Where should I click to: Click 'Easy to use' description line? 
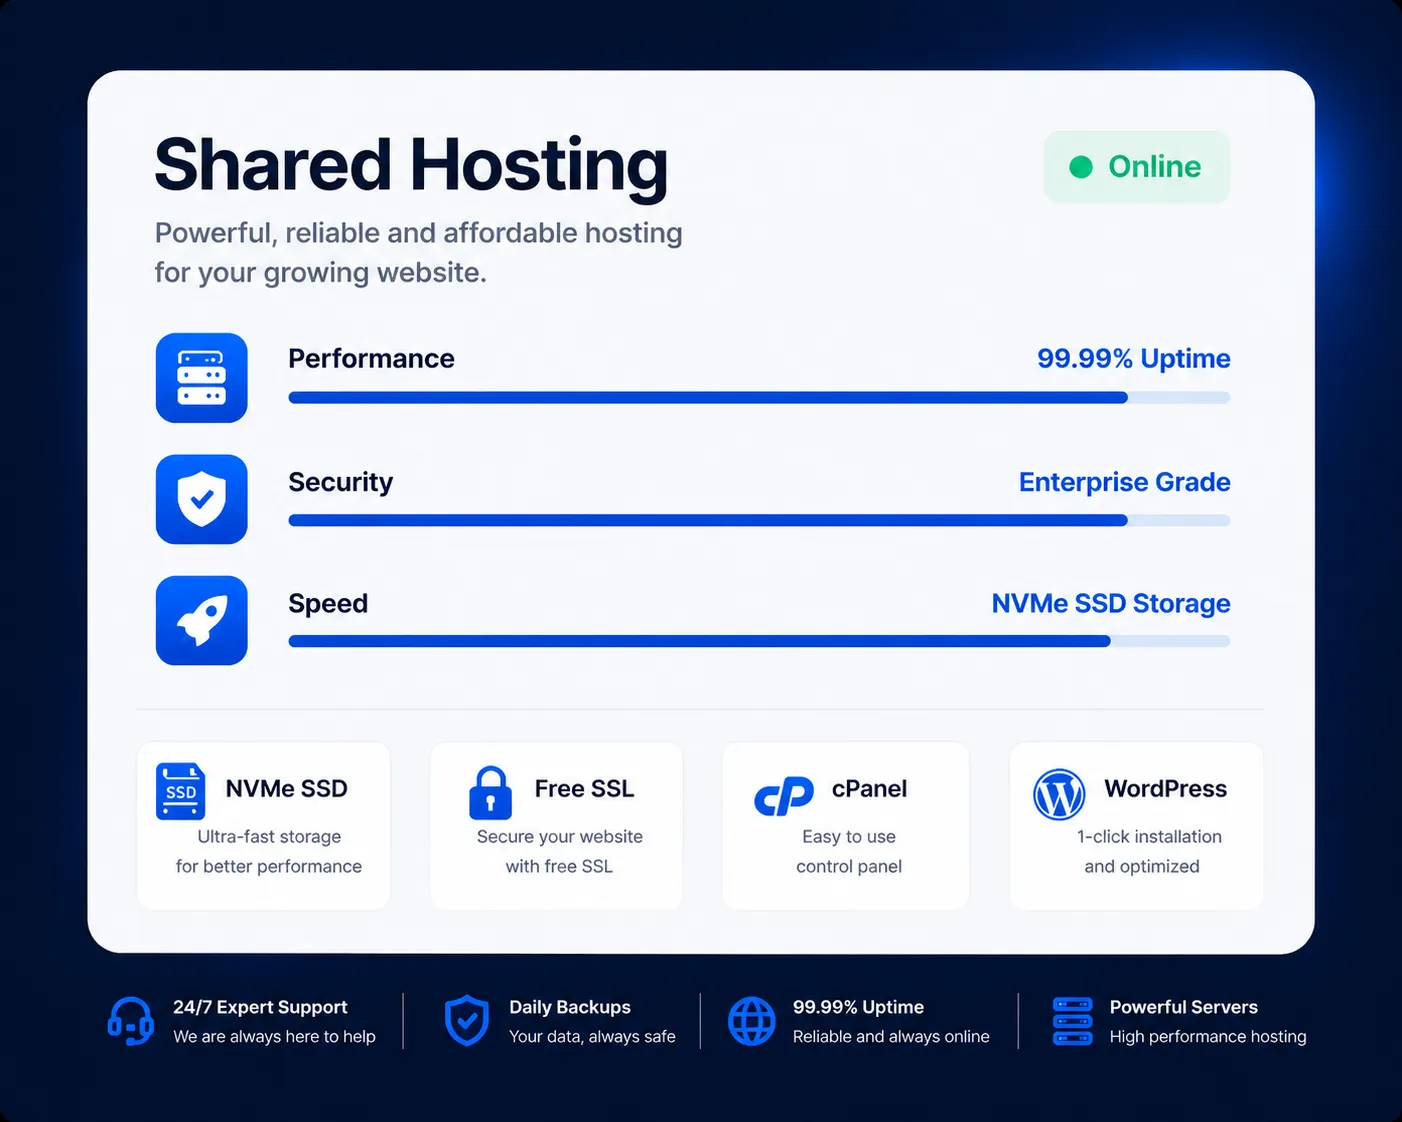[x=849, y=837]
